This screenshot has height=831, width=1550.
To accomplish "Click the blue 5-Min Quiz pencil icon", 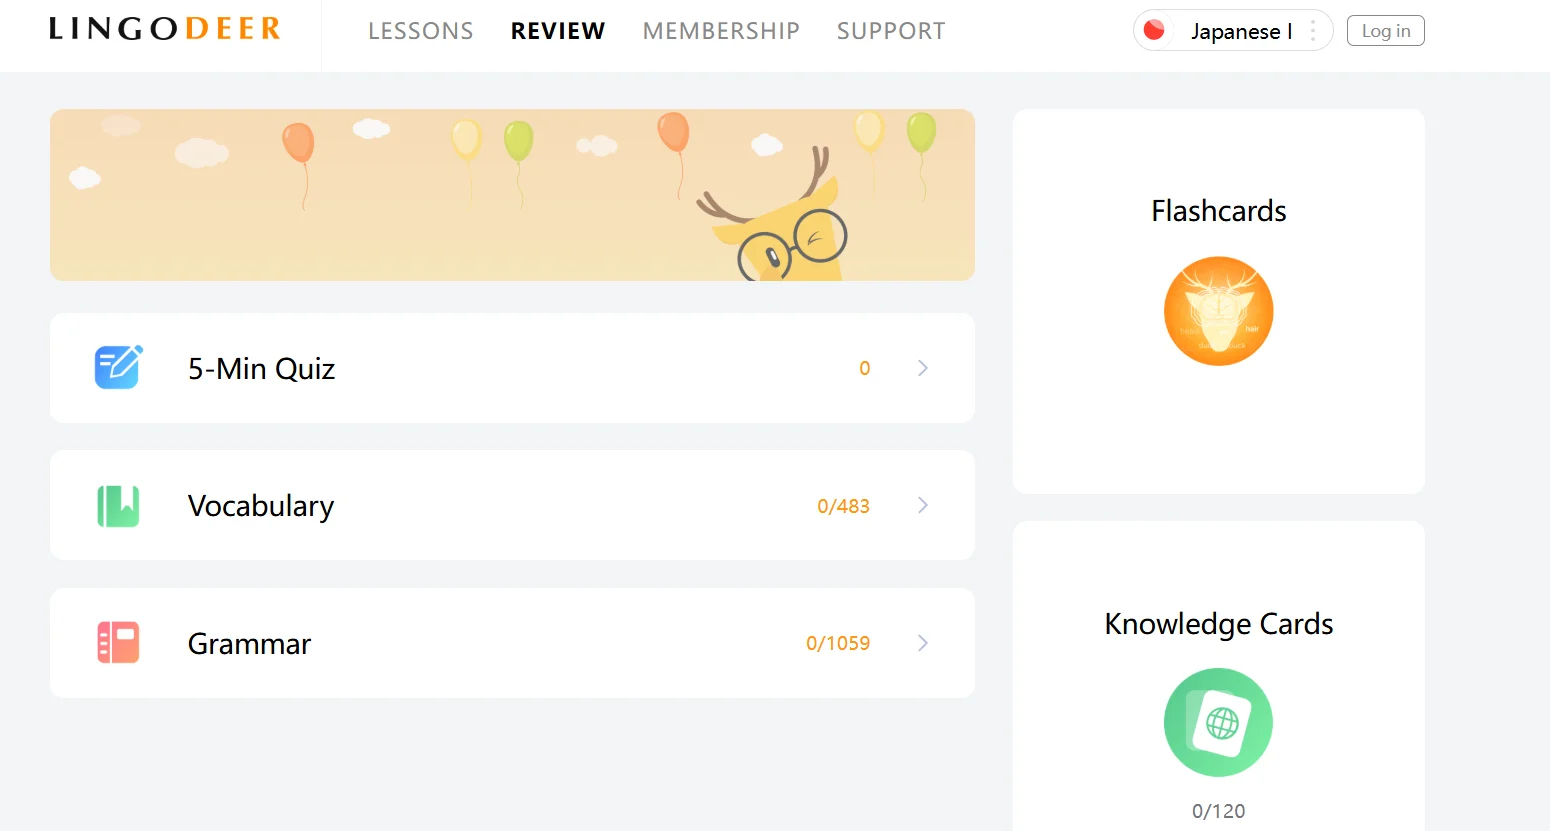I will pos(118,367).
